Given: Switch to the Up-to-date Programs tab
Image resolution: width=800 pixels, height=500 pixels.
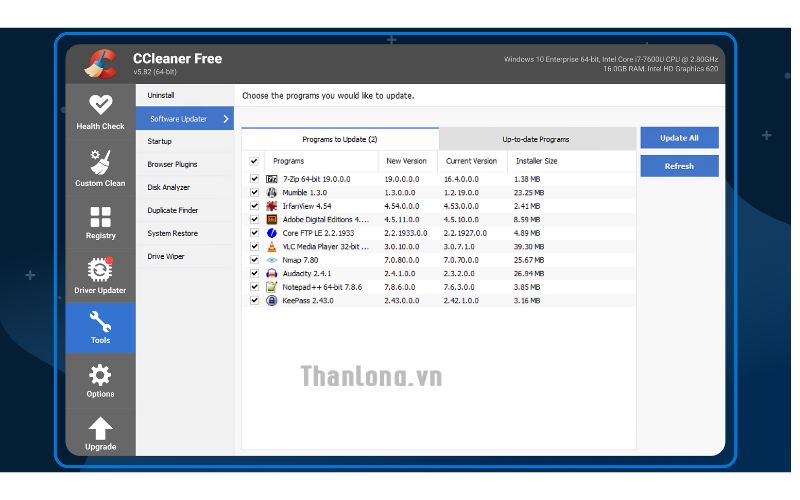Looking at the screenshot, I should [536, 139].
